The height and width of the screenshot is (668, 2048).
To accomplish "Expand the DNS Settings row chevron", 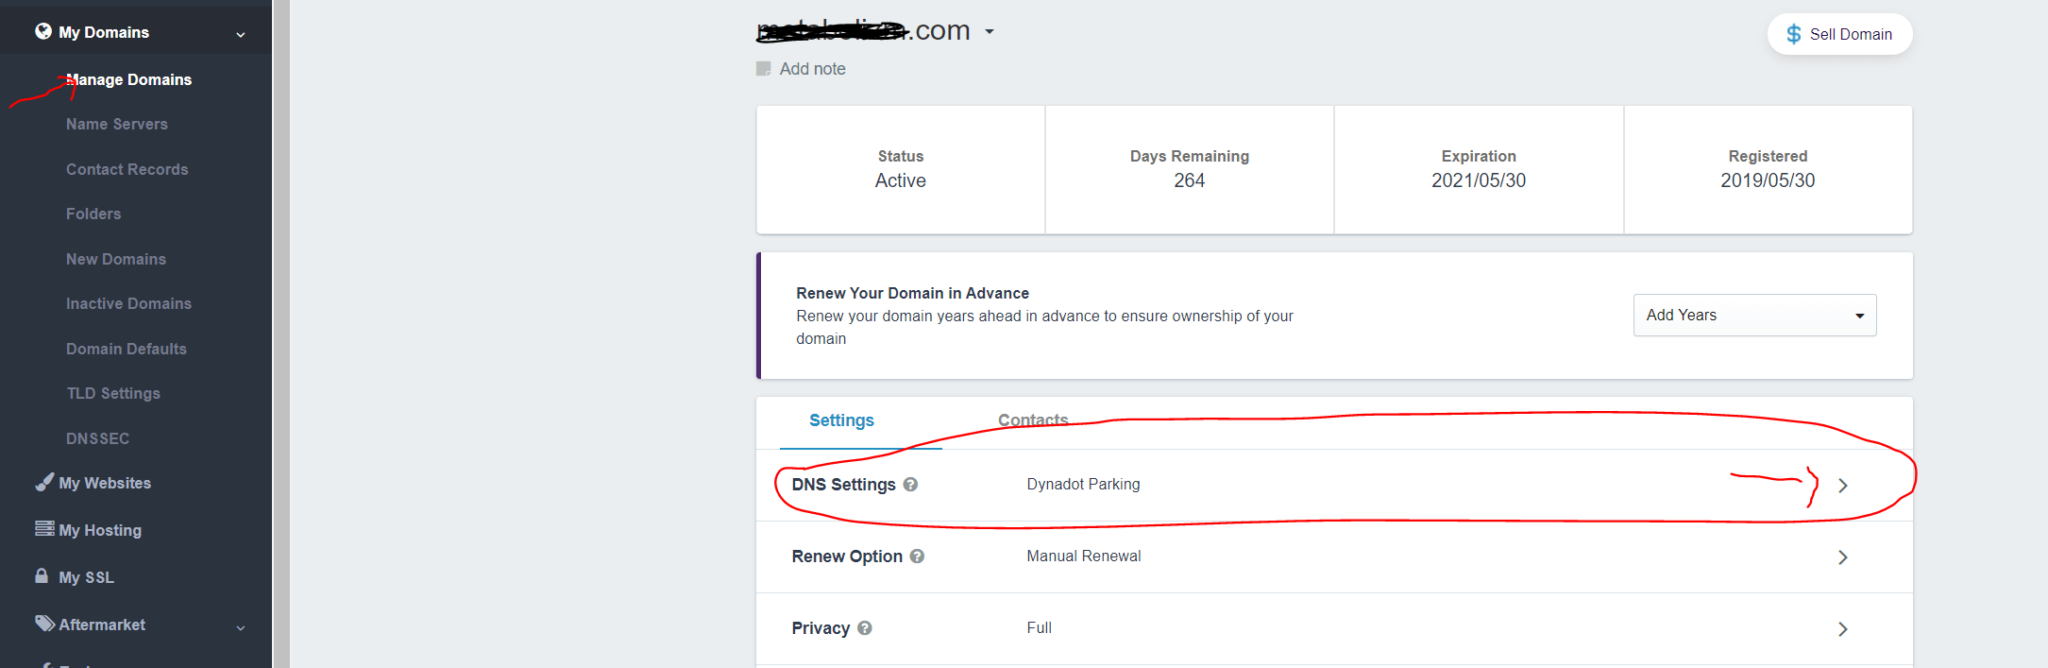I will [x=1843, y=485].
